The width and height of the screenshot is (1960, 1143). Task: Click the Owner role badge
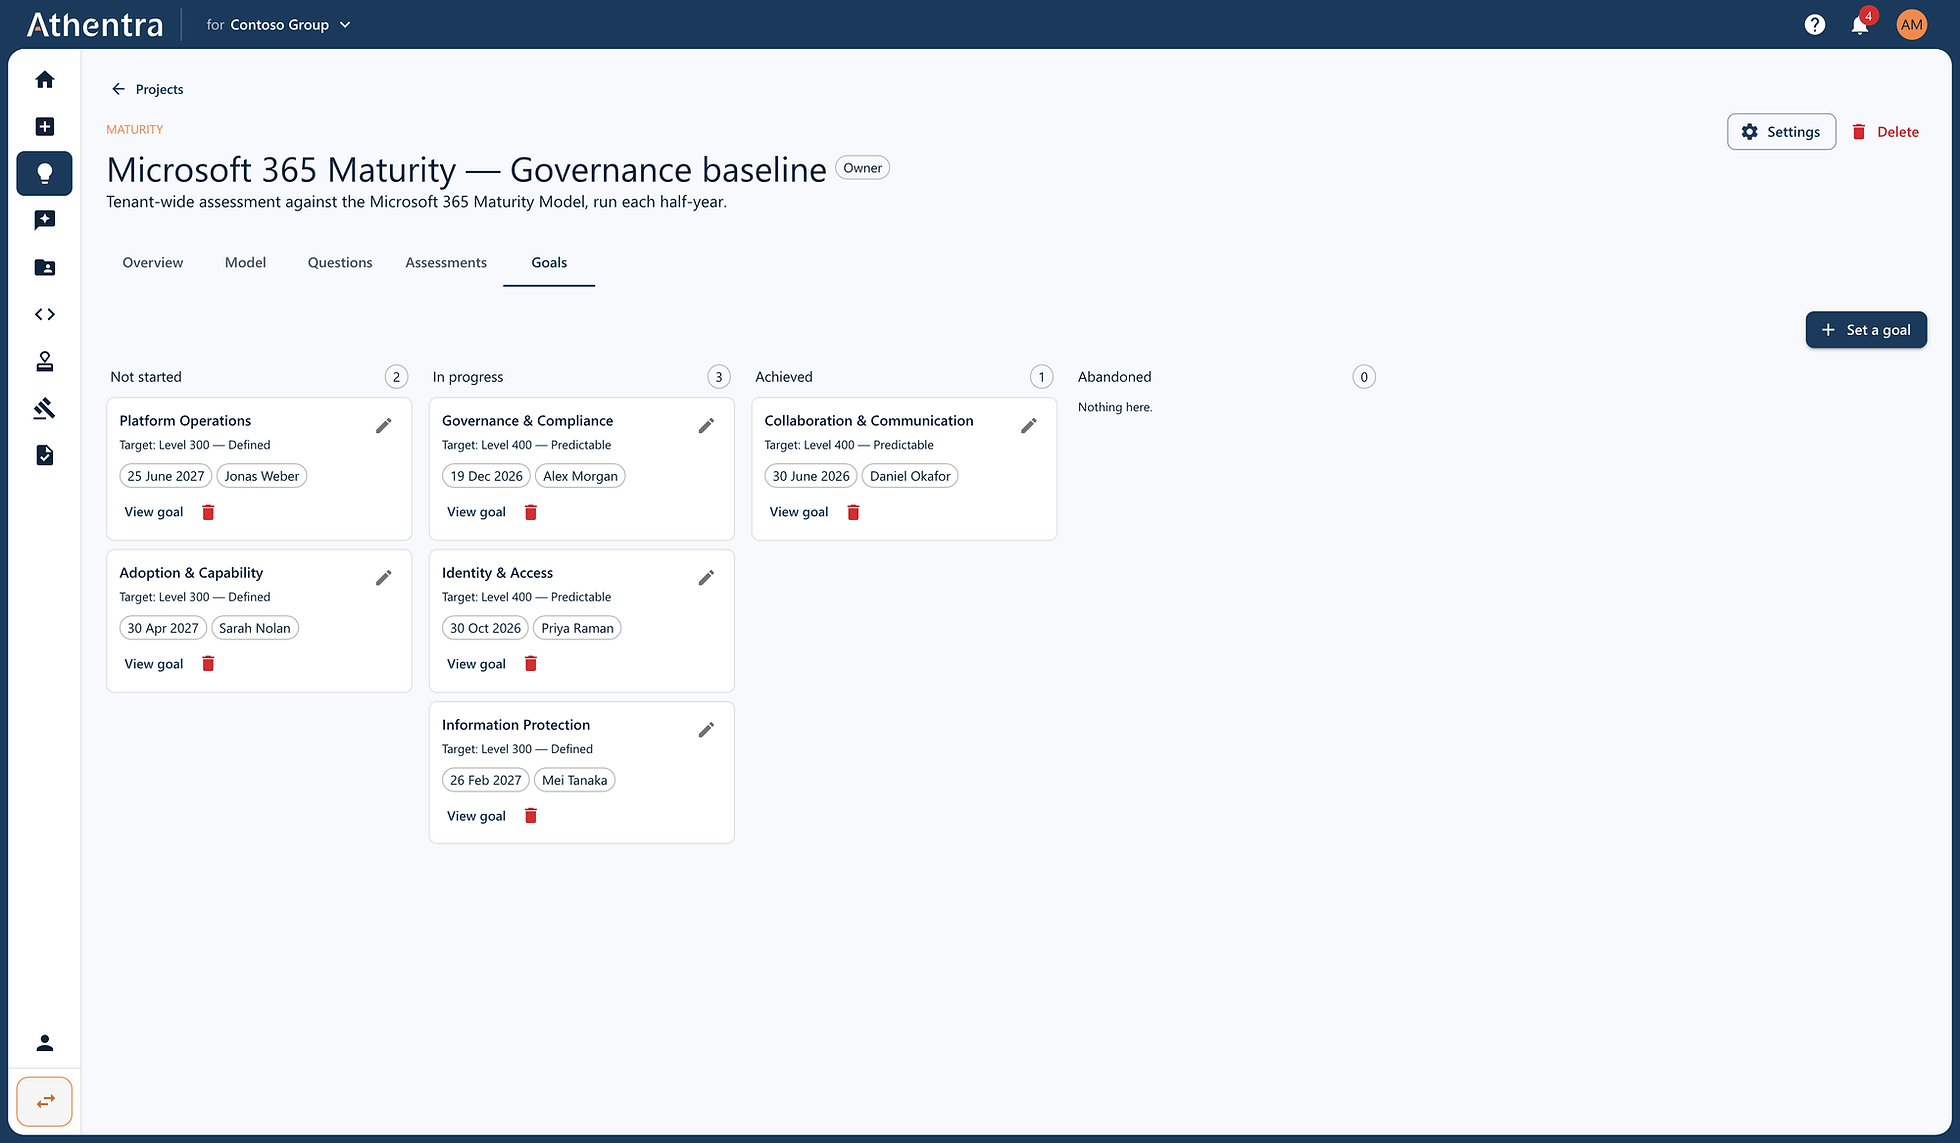pos(862,168)
